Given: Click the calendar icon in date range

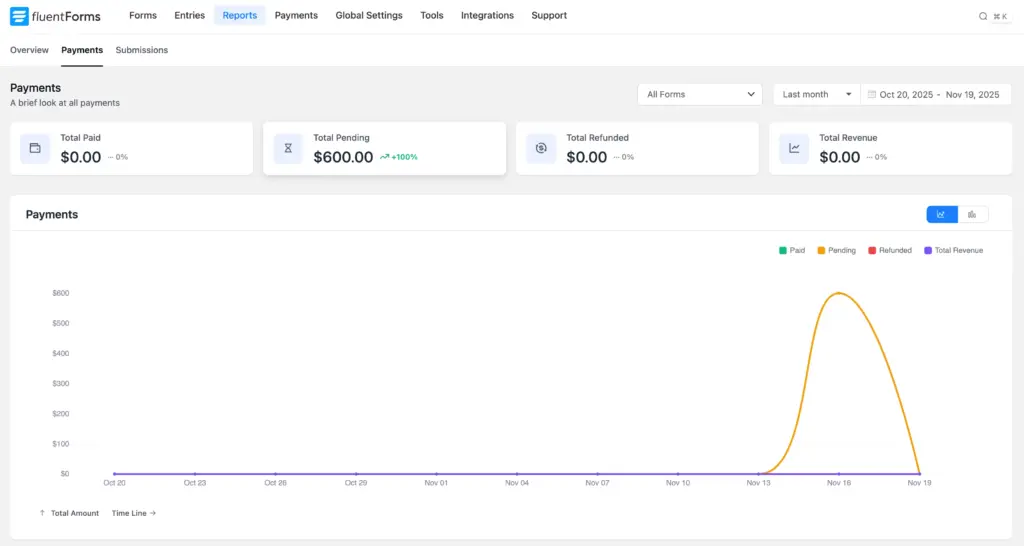Looking at the screenshot, I should click(x=872, y=94).
